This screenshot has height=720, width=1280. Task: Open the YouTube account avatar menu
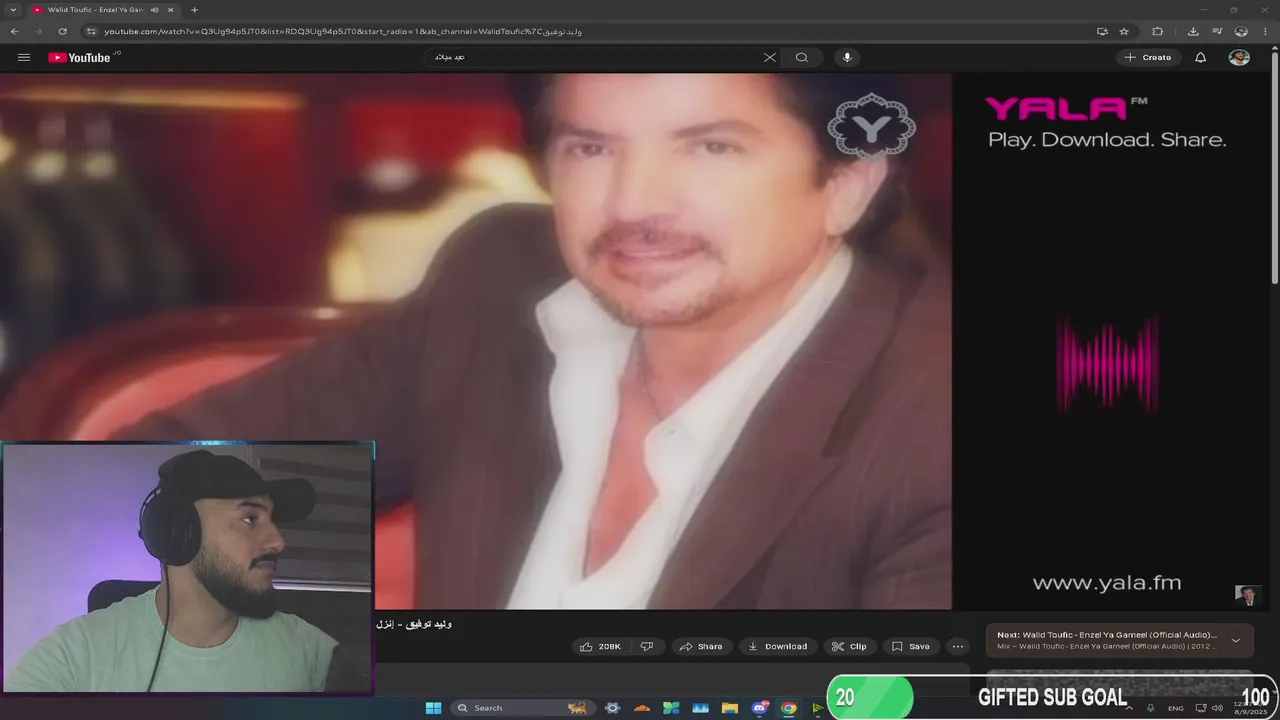(1239, 57)
